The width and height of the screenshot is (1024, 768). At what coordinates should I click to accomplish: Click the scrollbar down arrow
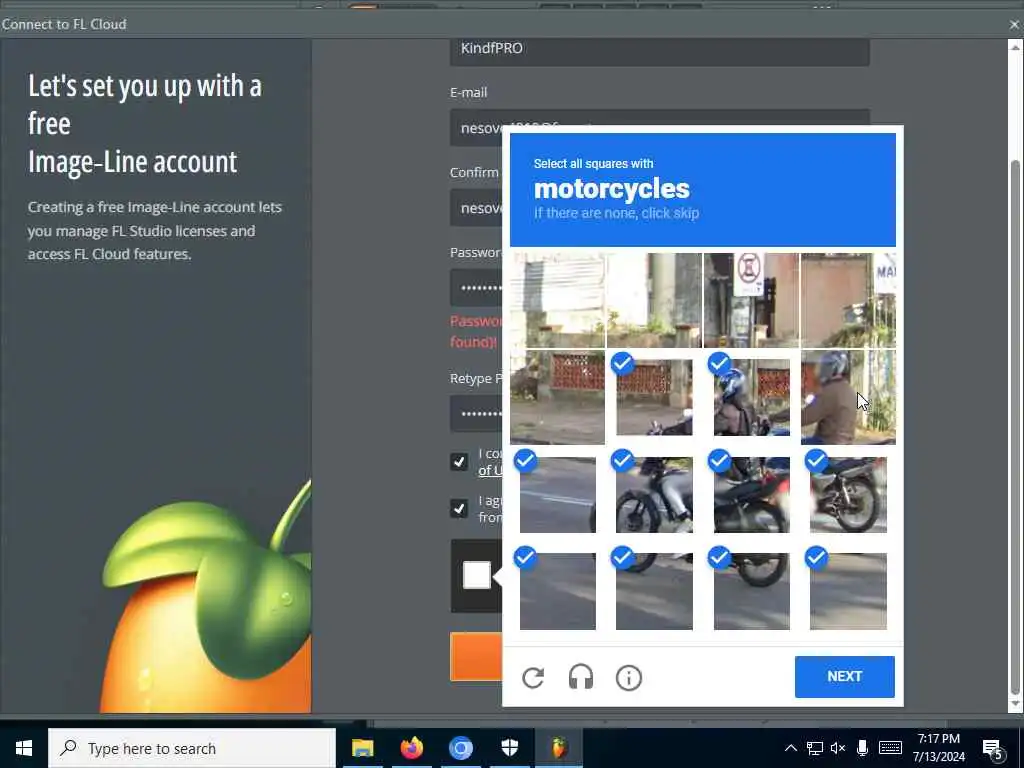pos(1015,704)
